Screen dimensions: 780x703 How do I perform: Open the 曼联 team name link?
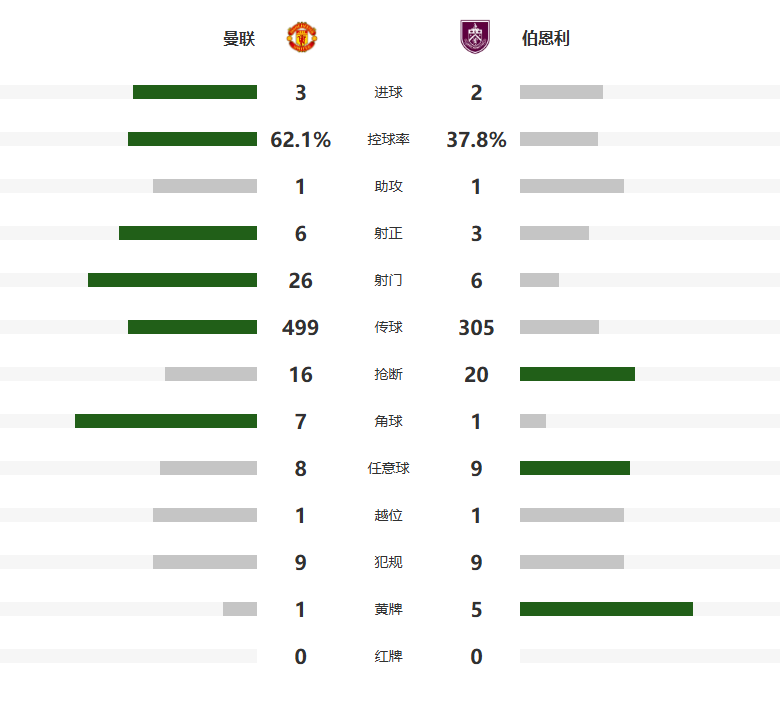point(239,38)
